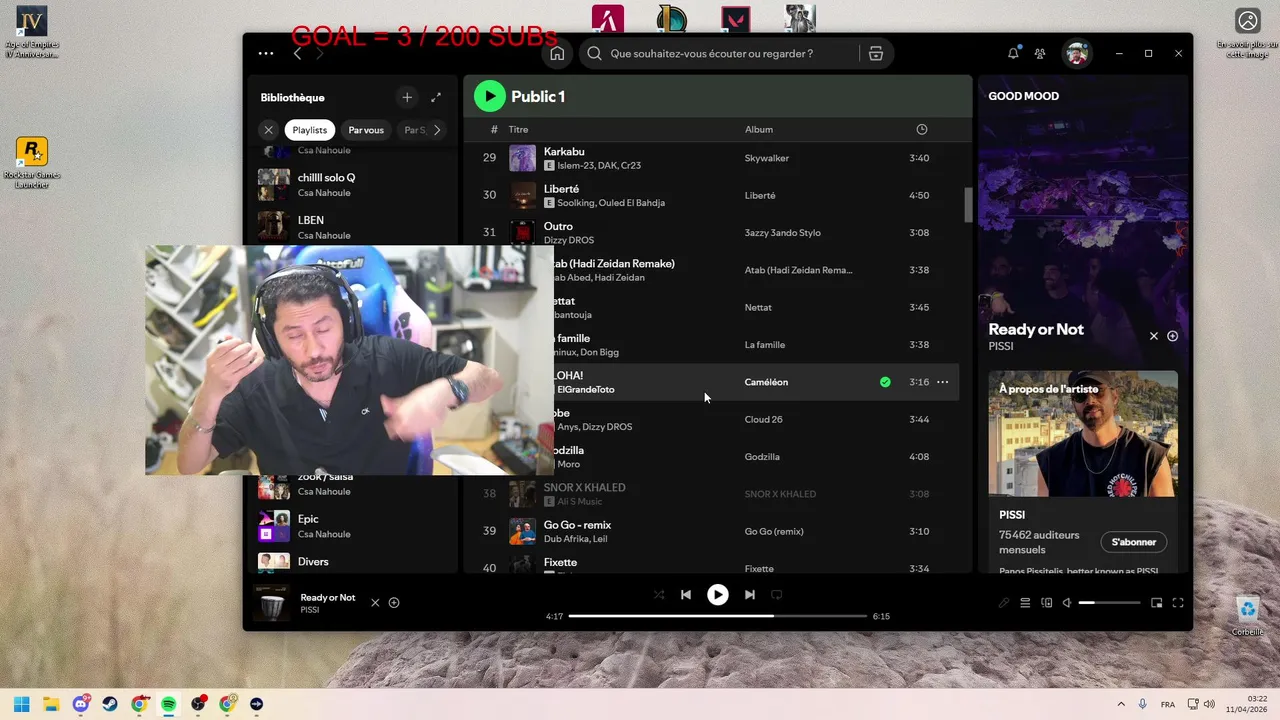The image size is (1280, 720).
Task: Open Discord from the taskbar
Action: 80,704
